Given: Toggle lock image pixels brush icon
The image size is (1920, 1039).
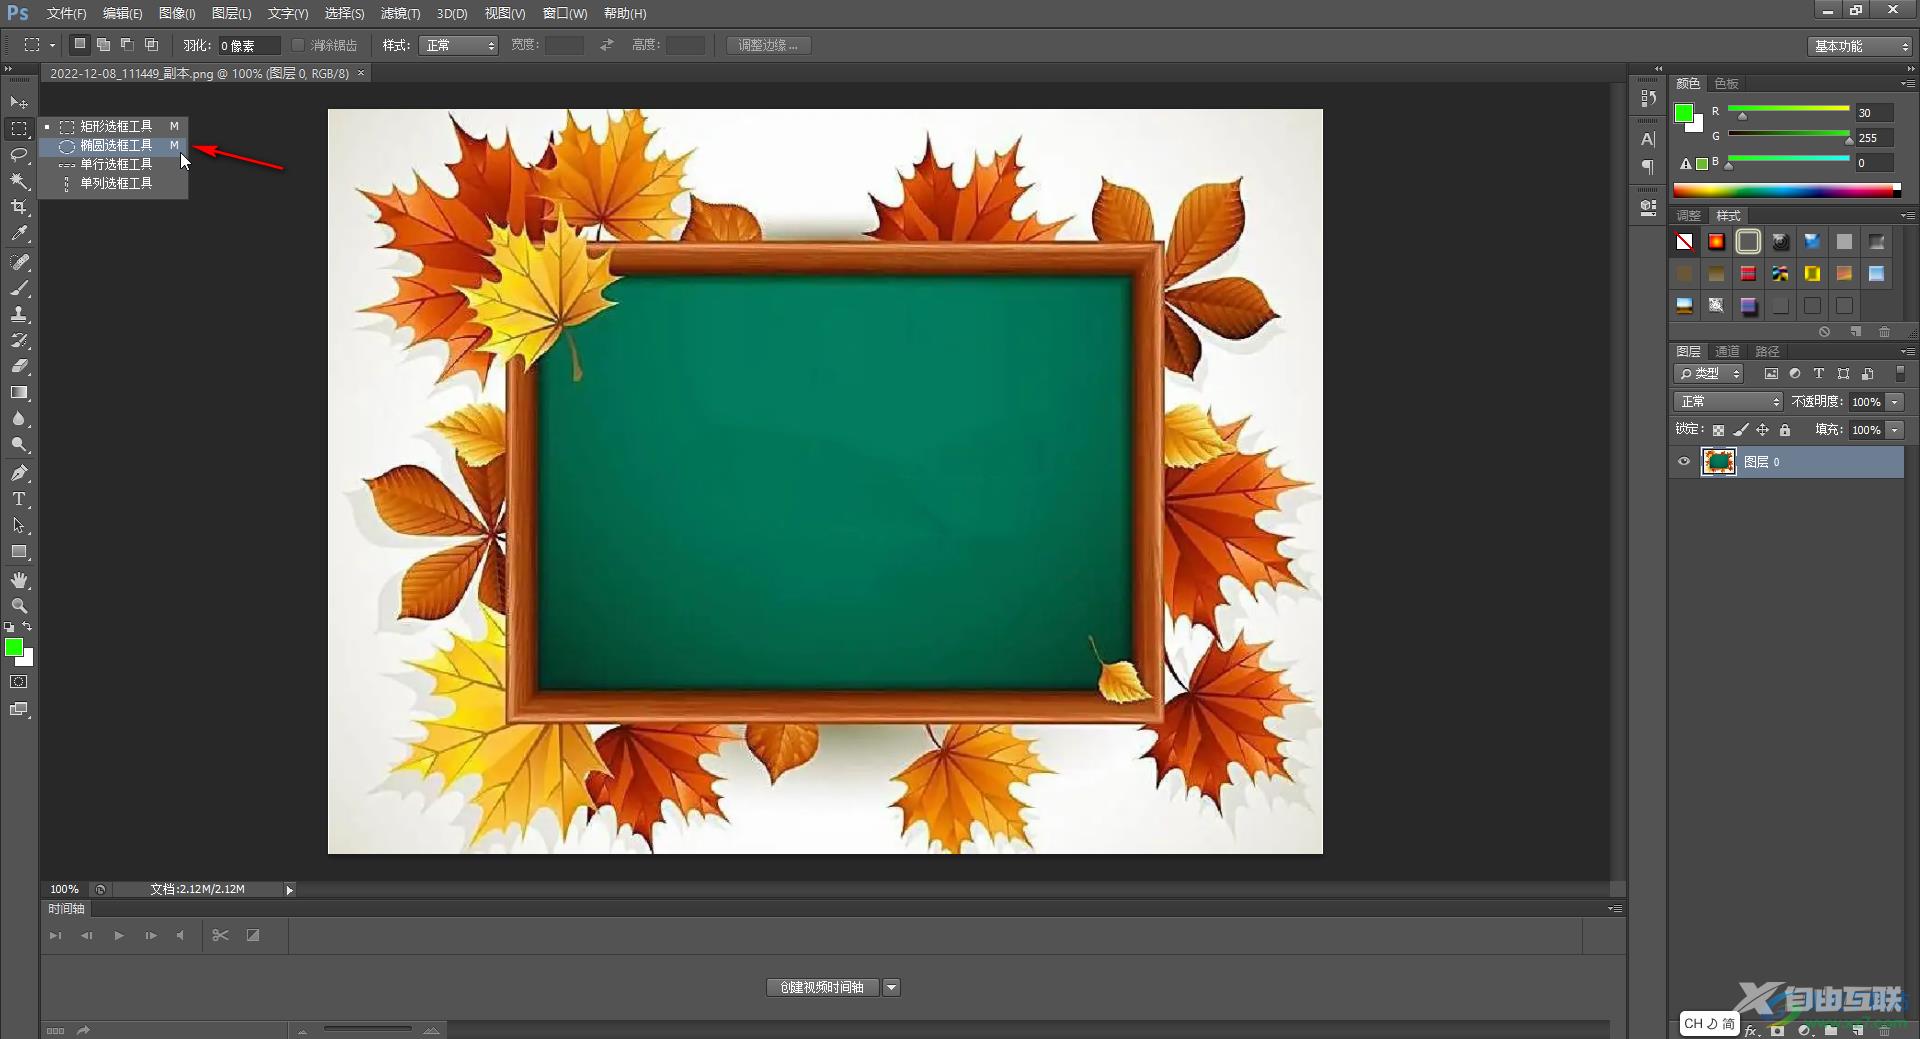Looking at the screenshot, I should point(1741,430).
